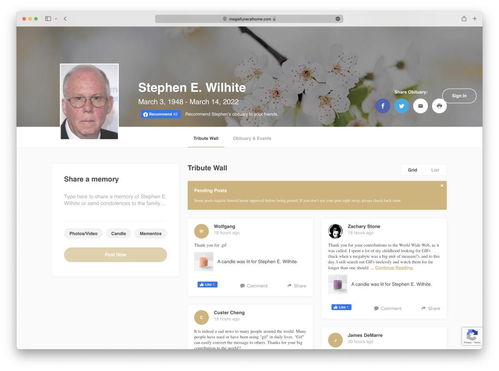Open Safari sidebar toggle icon
Screen dimensions: 499x371
(x=48, y=19)
